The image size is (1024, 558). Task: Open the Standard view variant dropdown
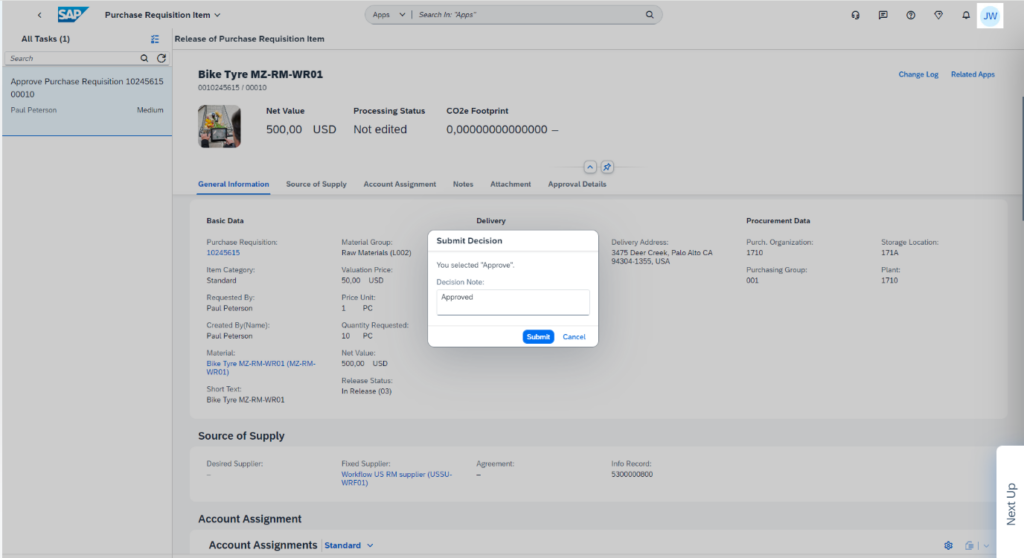(348, 545)
